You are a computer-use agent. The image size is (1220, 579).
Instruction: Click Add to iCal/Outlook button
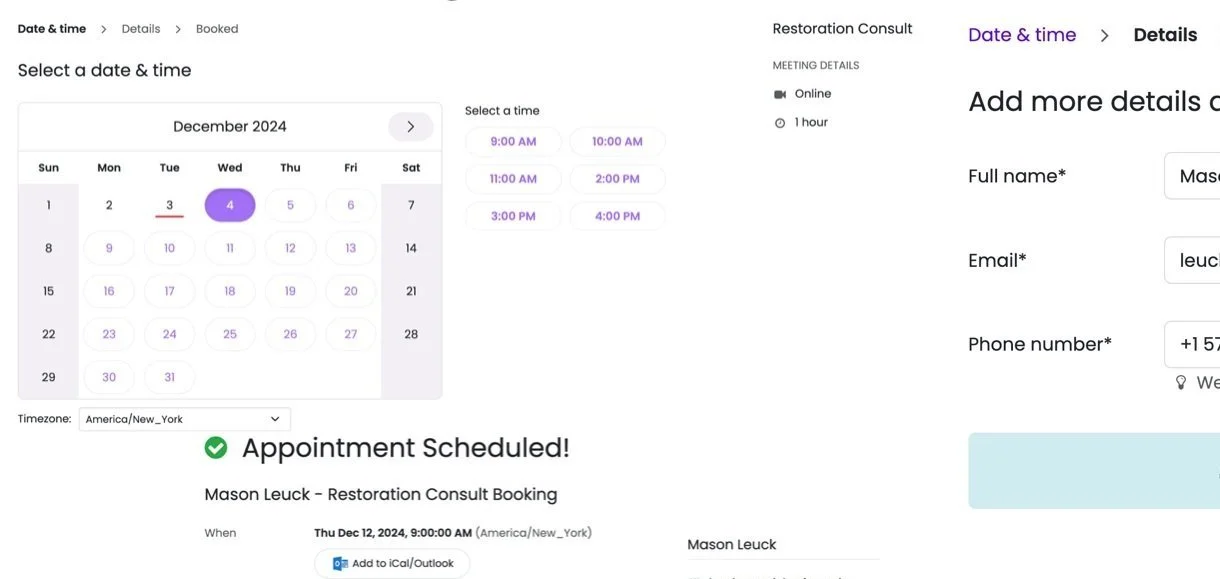(x=392, y=564)
